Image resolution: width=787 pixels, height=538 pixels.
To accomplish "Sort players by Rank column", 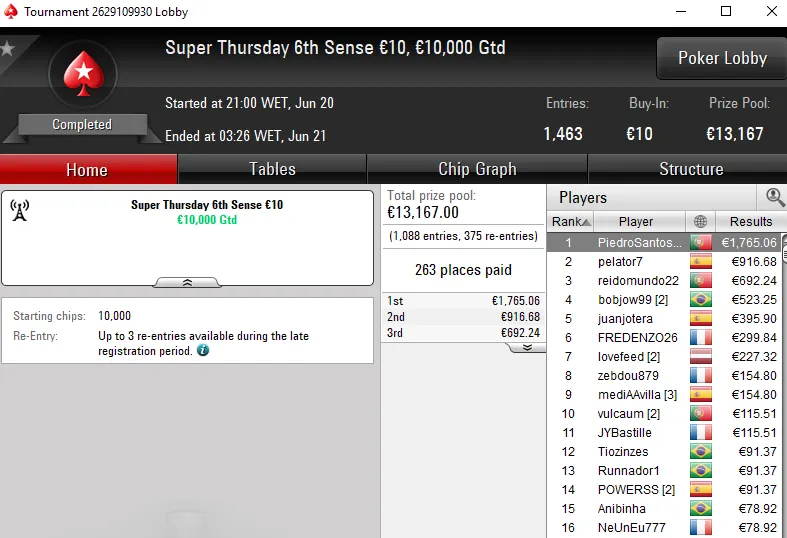I will (570, 222).
